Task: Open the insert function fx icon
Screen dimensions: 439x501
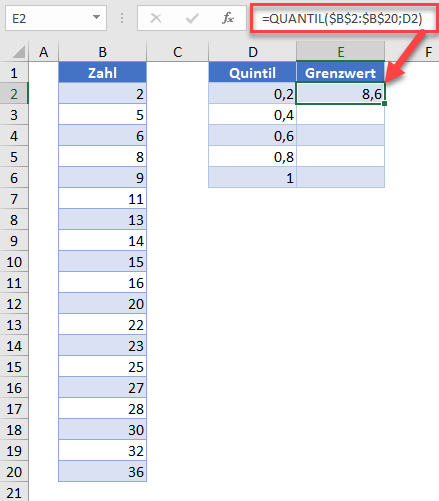Action: [x=228, y=18]
